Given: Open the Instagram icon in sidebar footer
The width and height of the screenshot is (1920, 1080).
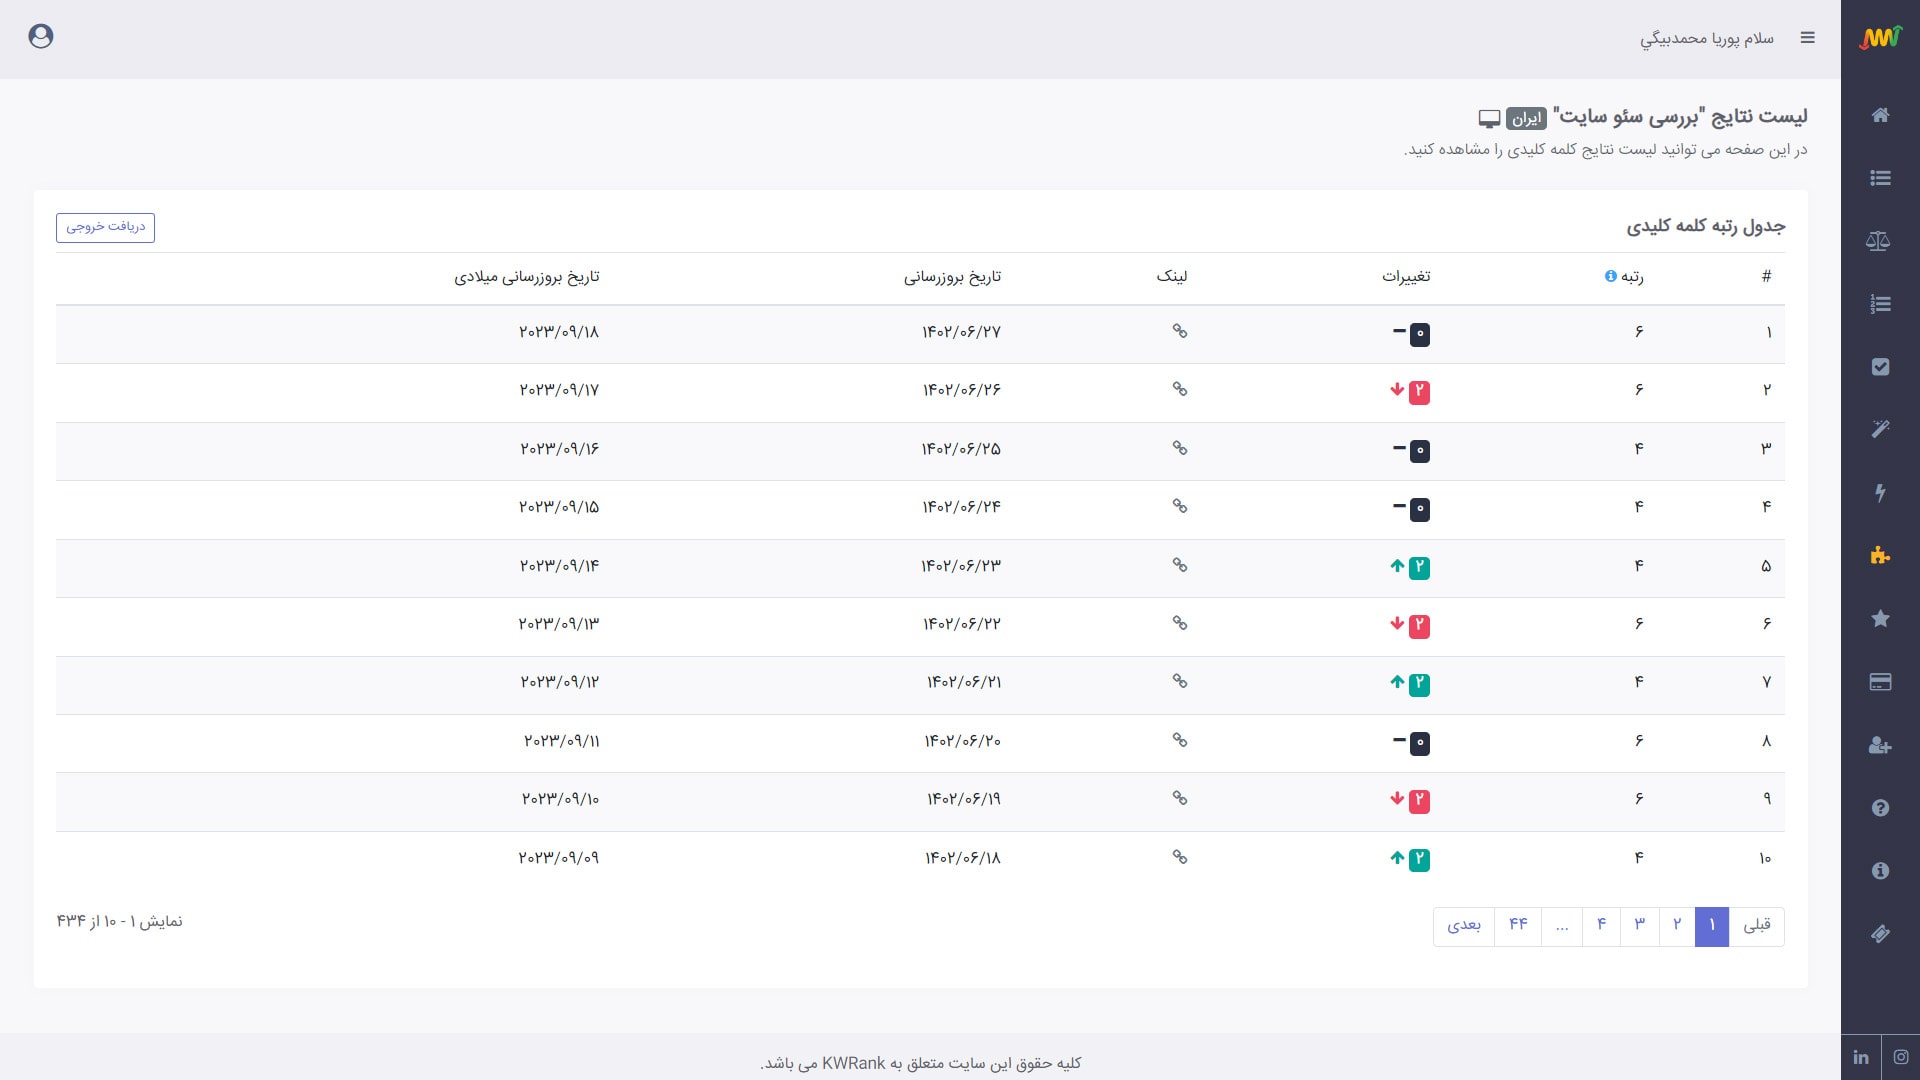Looking at the screenshot, I should 1901,1057.
